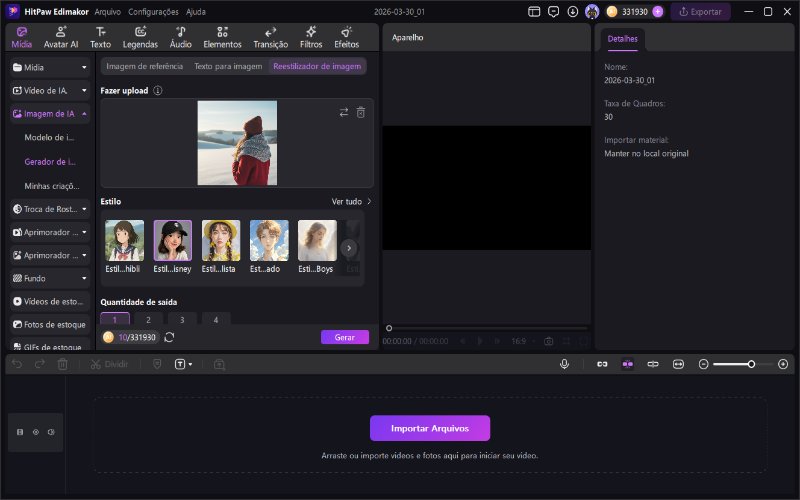Switch to the Texto para imagem tab
Image resolution: width=800 pixels, height=500 pixels.
(227, 66)
